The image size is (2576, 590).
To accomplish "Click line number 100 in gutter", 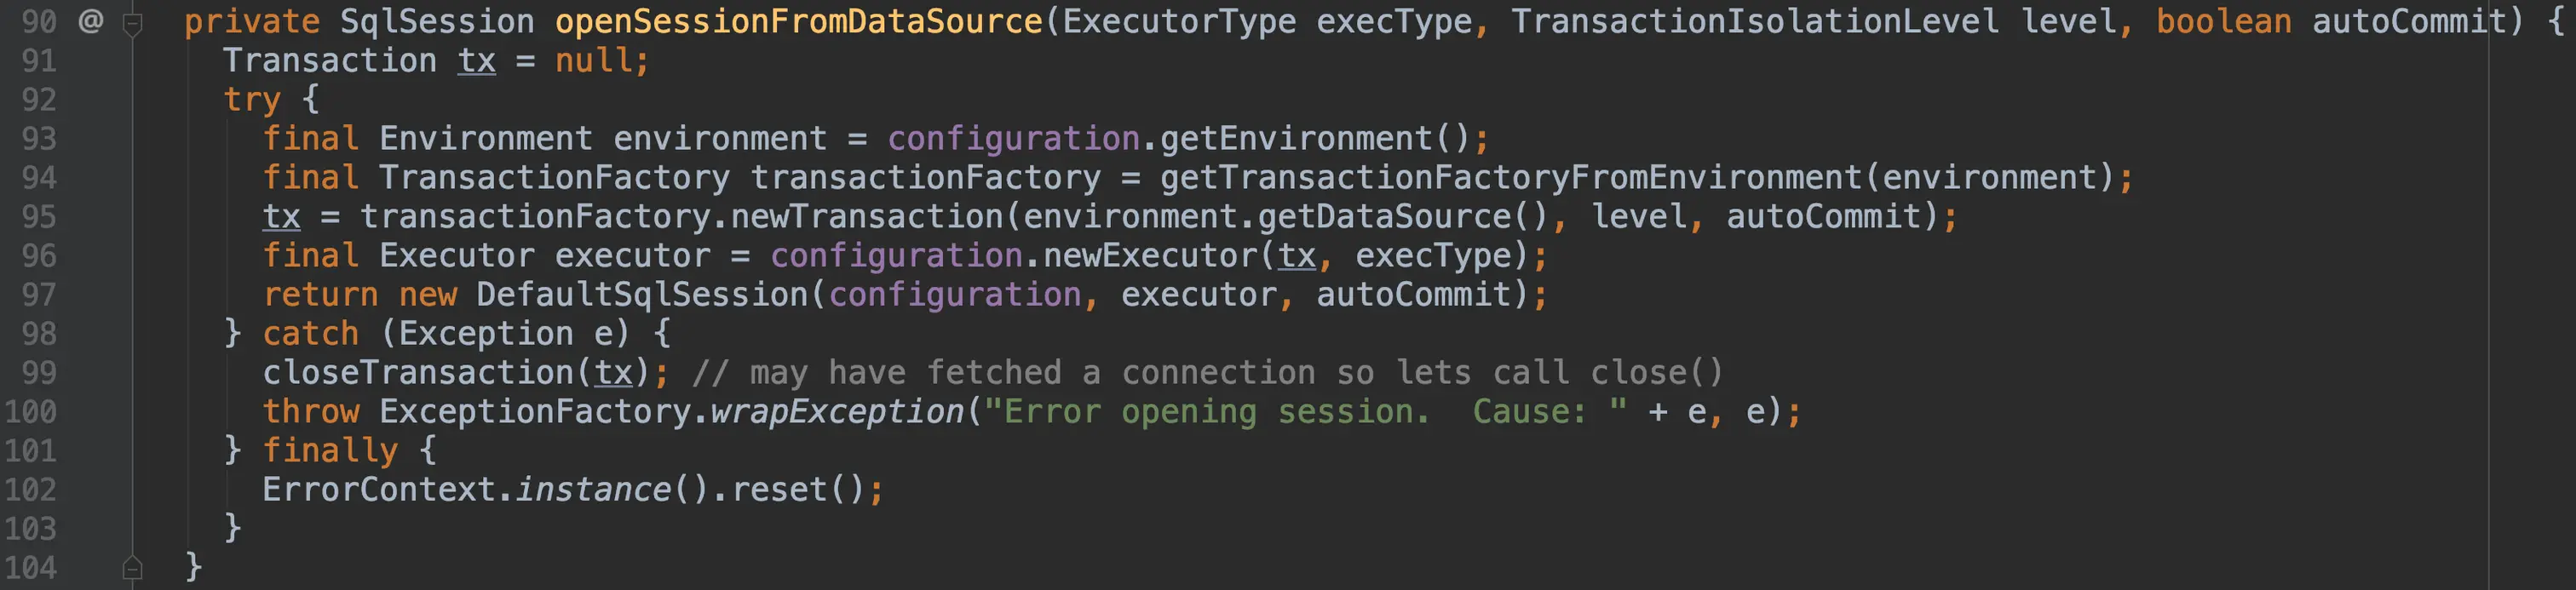I will click(x=30, y=412).
